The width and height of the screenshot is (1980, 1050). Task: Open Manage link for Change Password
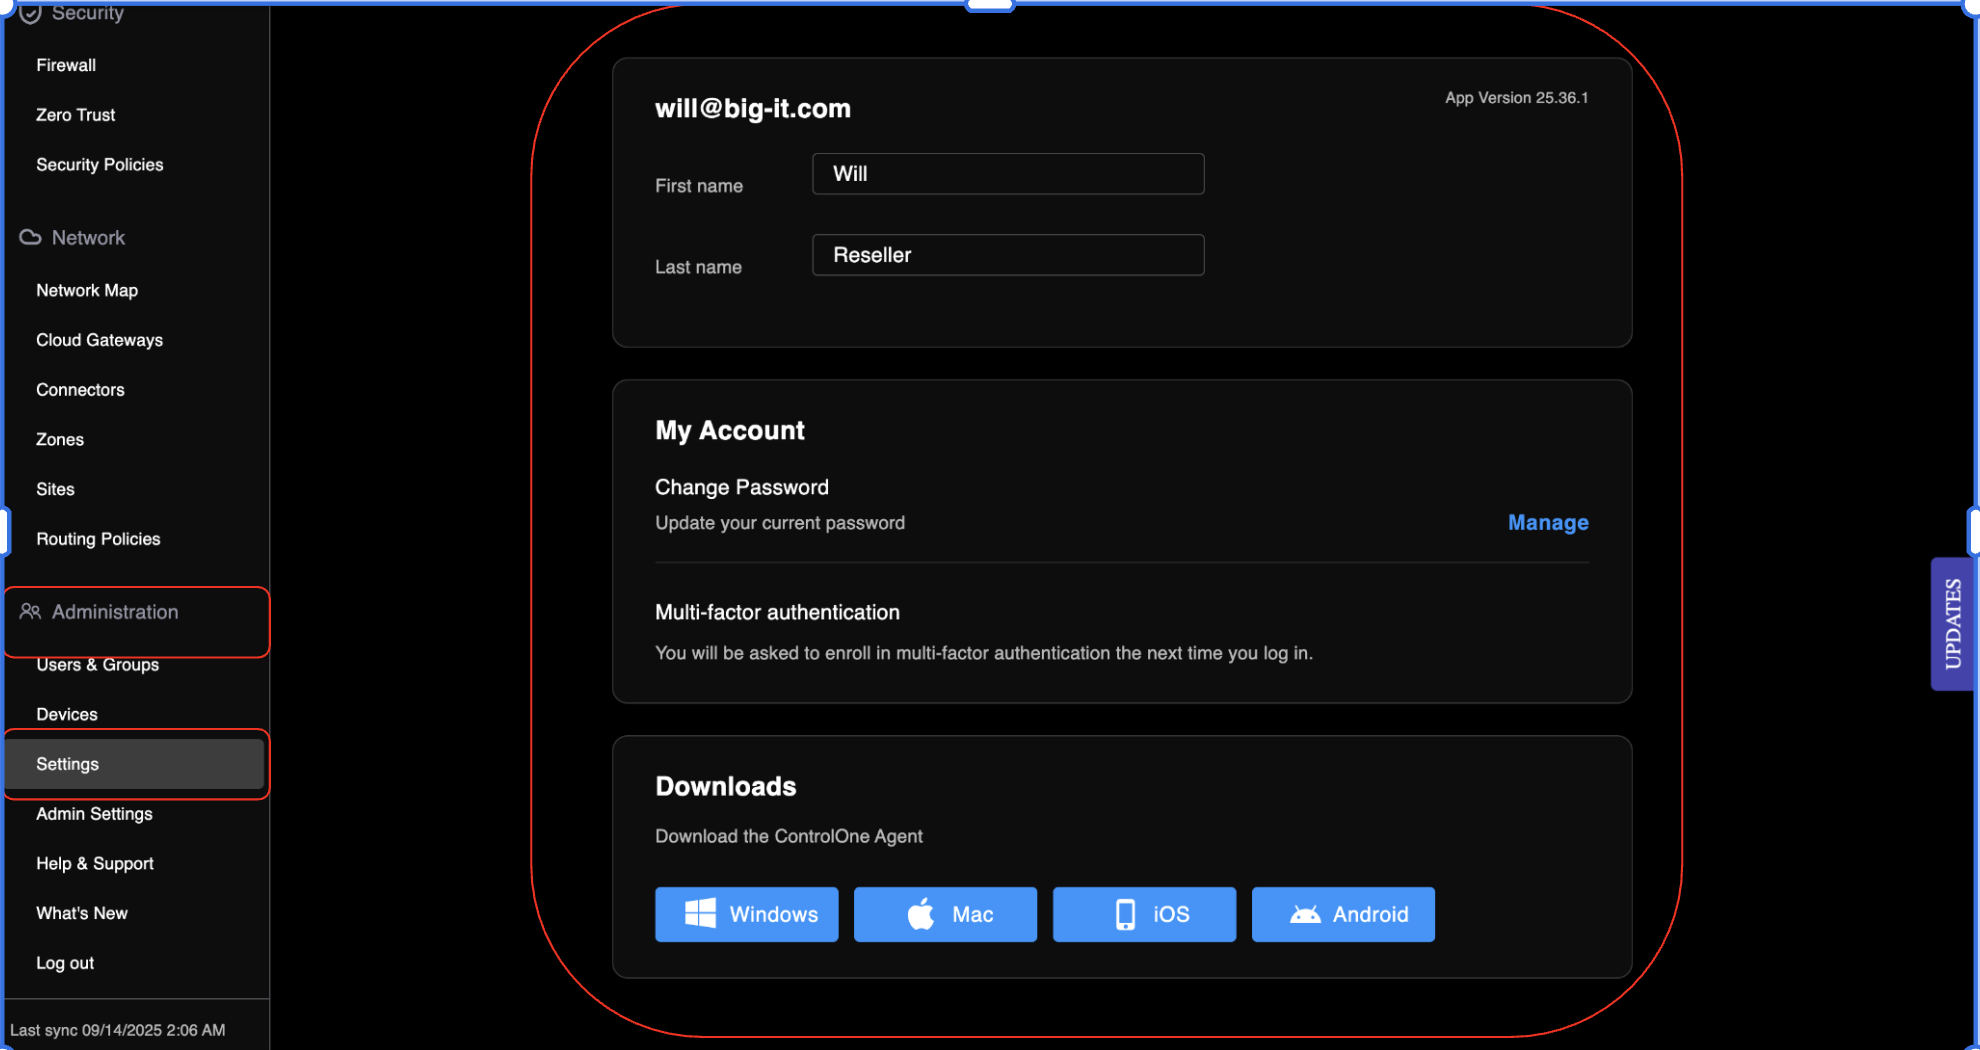coord(1547,523)
